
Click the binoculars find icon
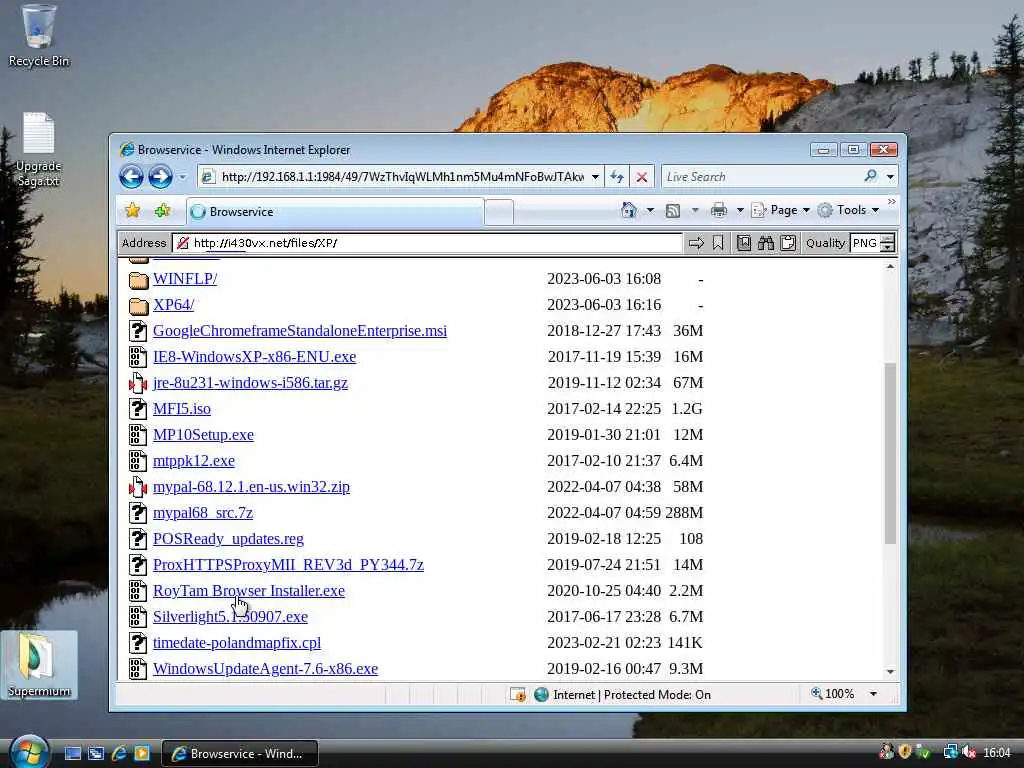pos(765,243)
